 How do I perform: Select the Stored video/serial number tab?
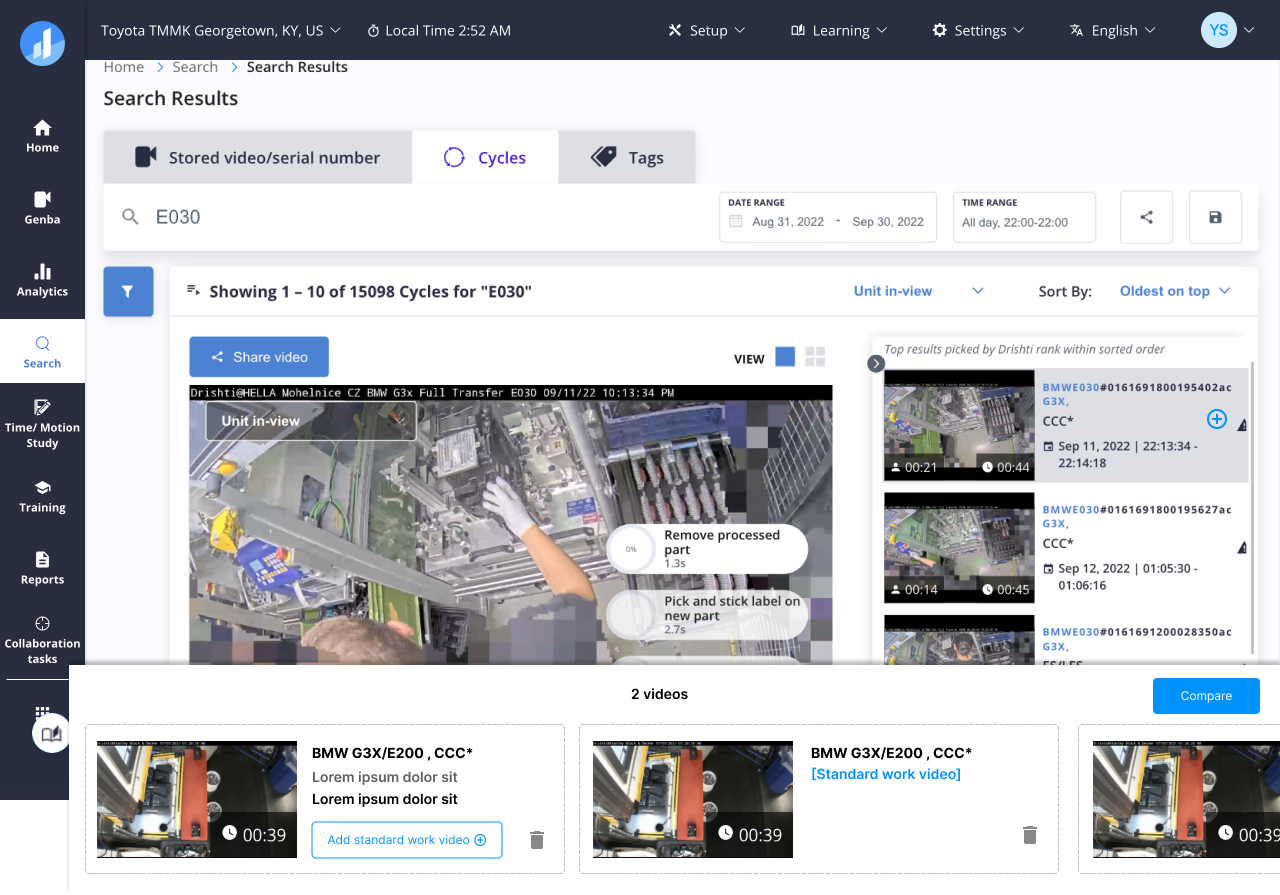[258, 157]
